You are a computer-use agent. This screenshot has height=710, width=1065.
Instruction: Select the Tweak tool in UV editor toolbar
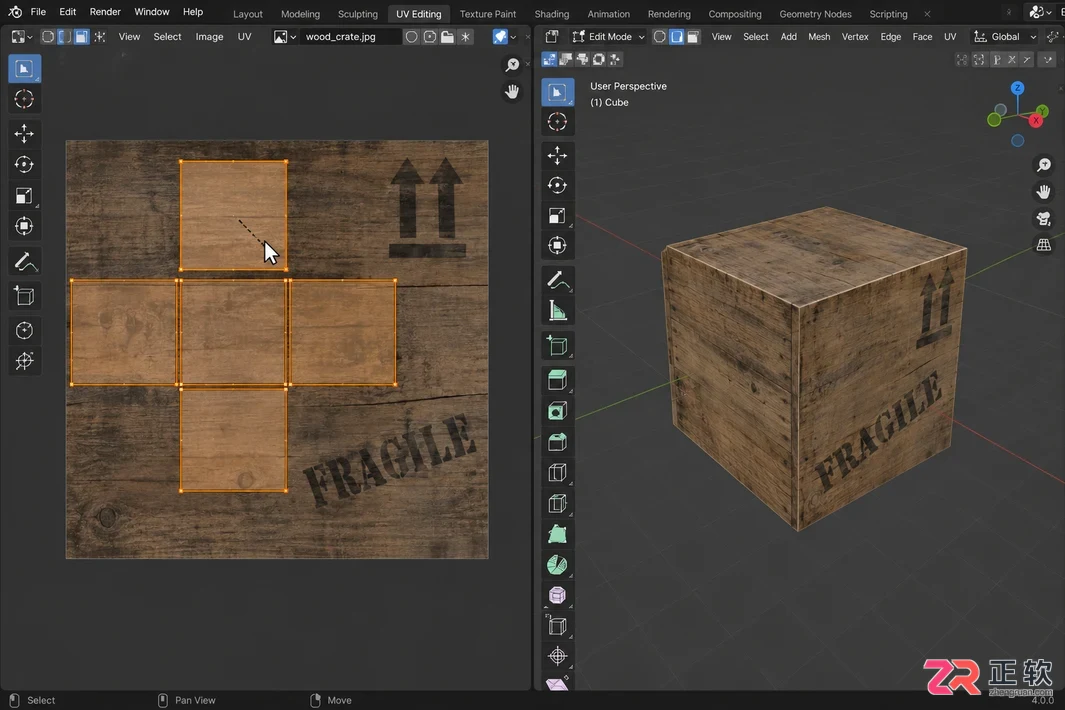(x=24, y=69)
